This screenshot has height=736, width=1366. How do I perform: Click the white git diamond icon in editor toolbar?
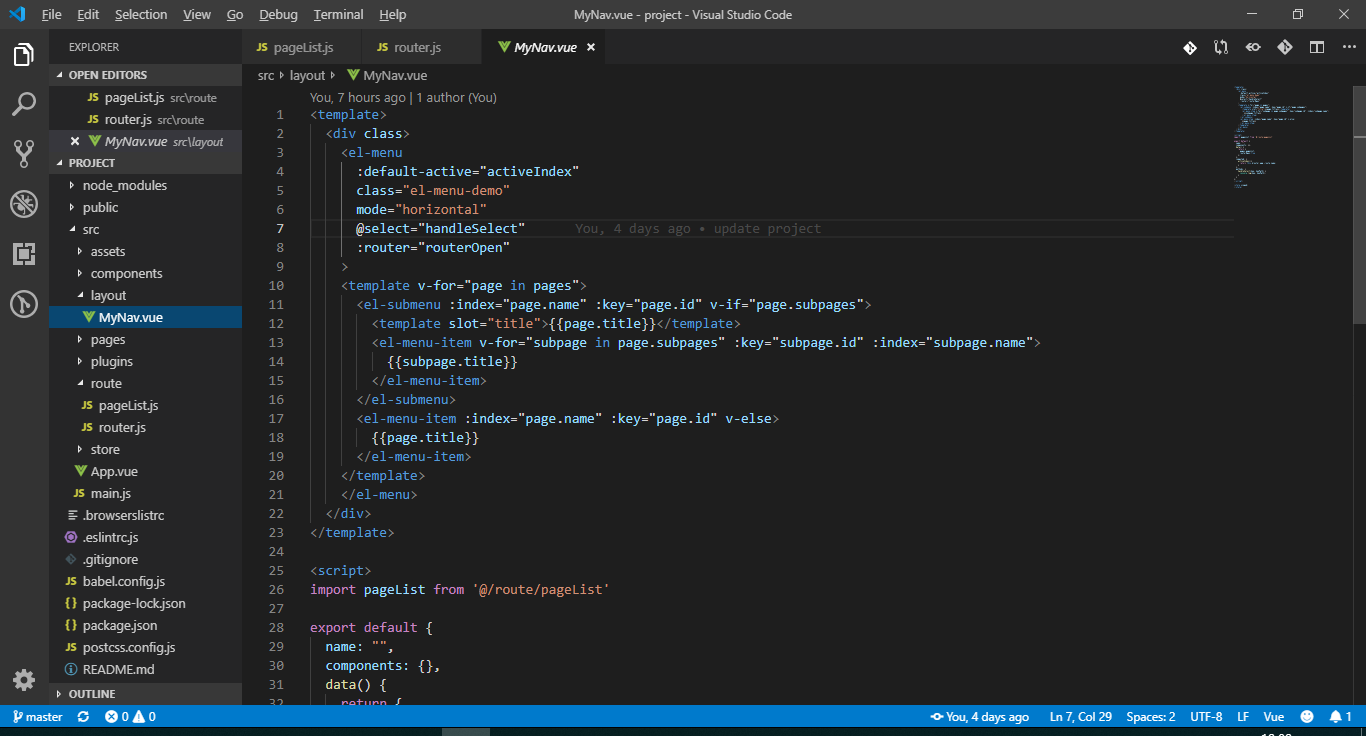(x=1190, y=47)
